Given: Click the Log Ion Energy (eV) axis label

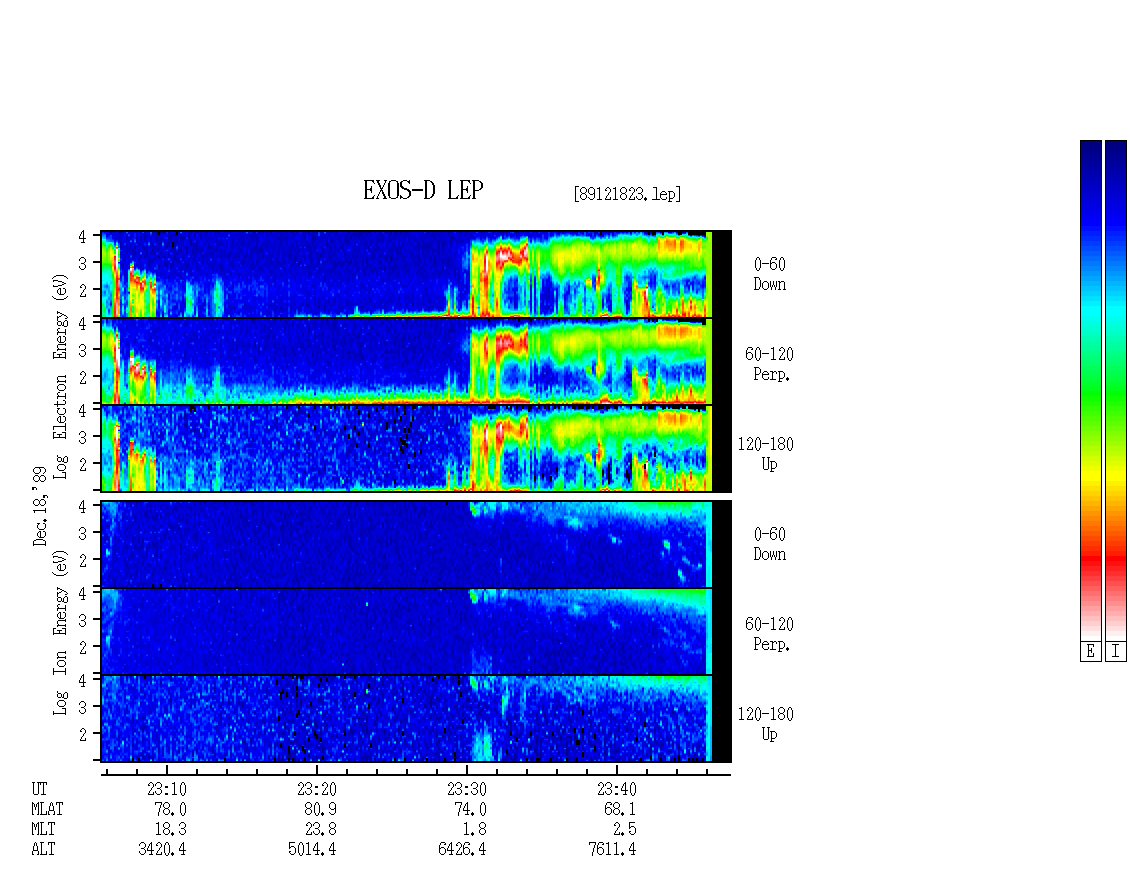Looking at the screenshot, I should [x=61, y=632].
